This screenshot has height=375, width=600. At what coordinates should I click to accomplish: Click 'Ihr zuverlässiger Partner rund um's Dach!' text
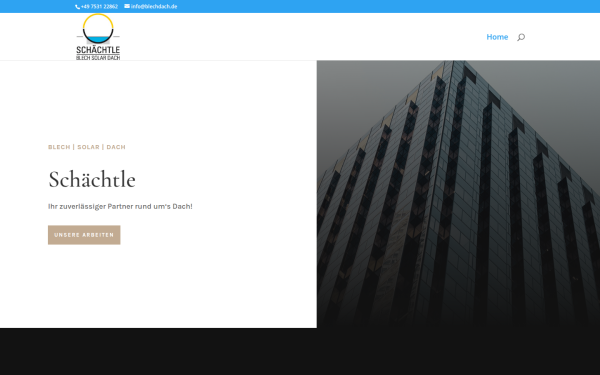pyautogui.click(x=120, y=206)
